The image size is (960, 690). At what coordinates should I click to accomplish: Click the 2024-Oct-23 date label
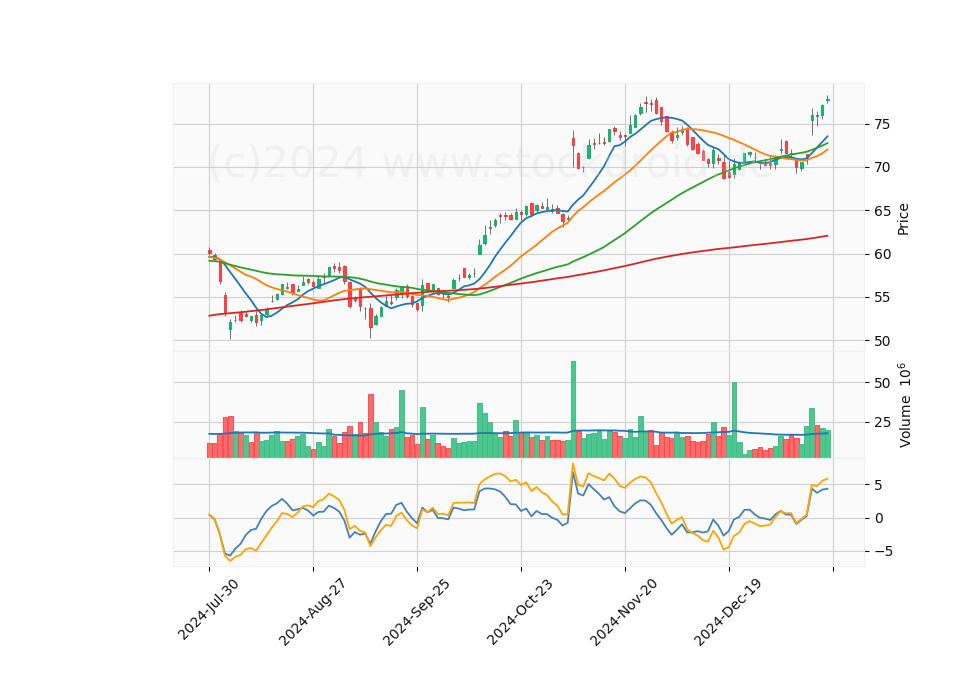[520, 612]
